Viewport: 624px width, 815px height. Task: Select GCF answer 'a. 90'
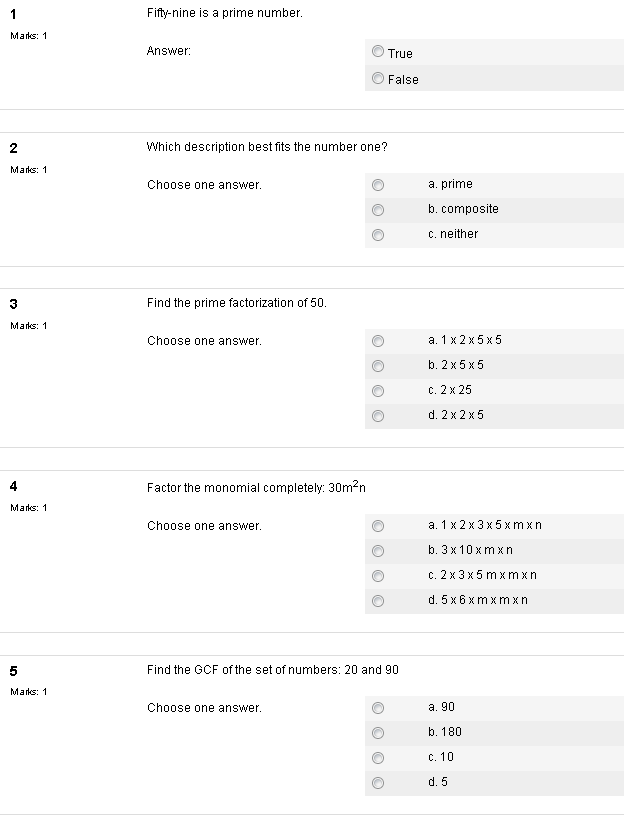(378, 706)
